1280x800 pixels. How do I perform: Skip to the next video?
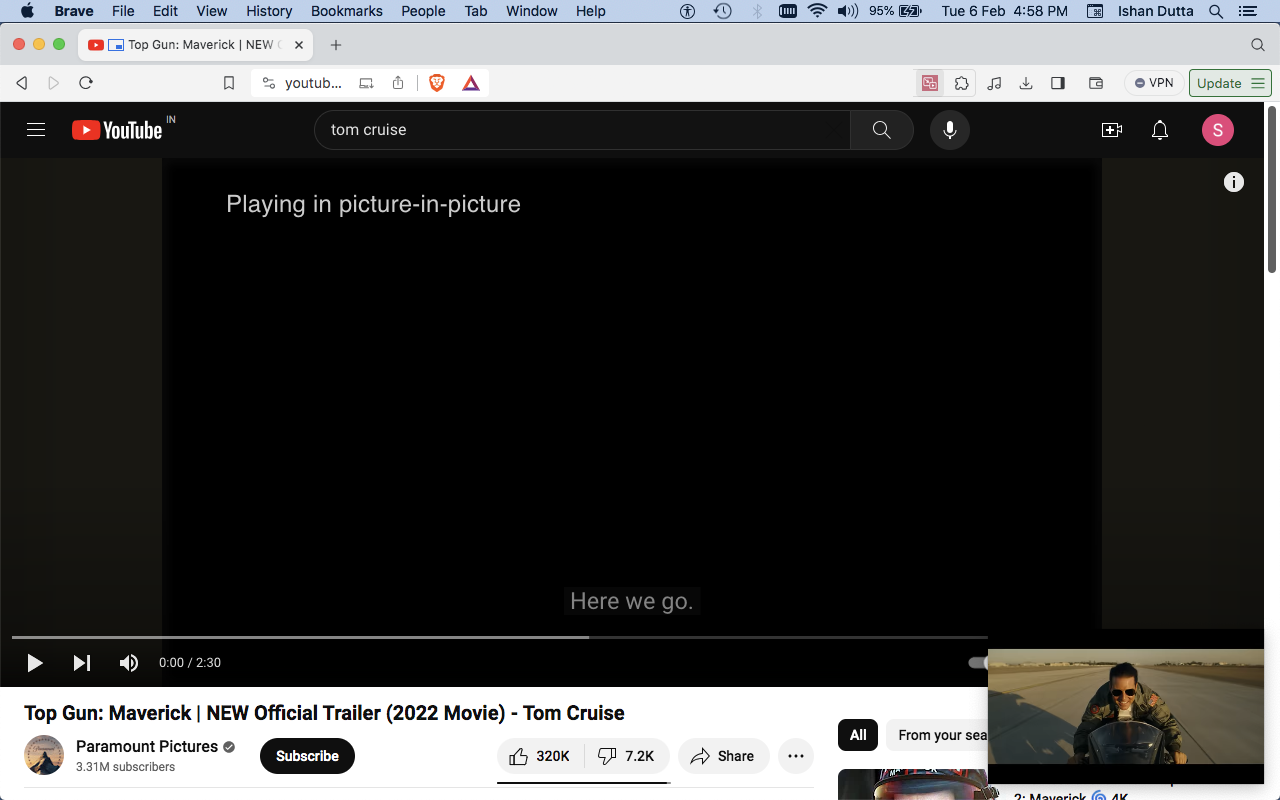pos(82,663)
